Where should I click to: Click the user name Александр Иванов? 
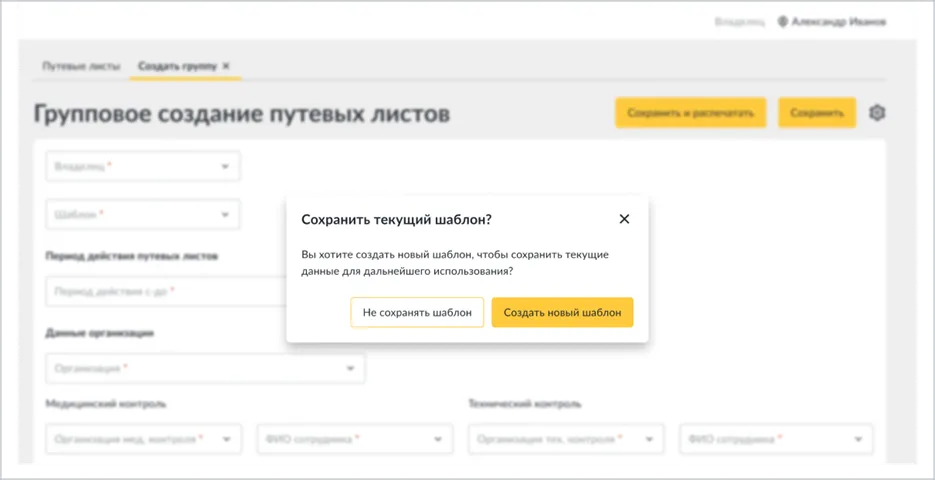coord(838,22)
